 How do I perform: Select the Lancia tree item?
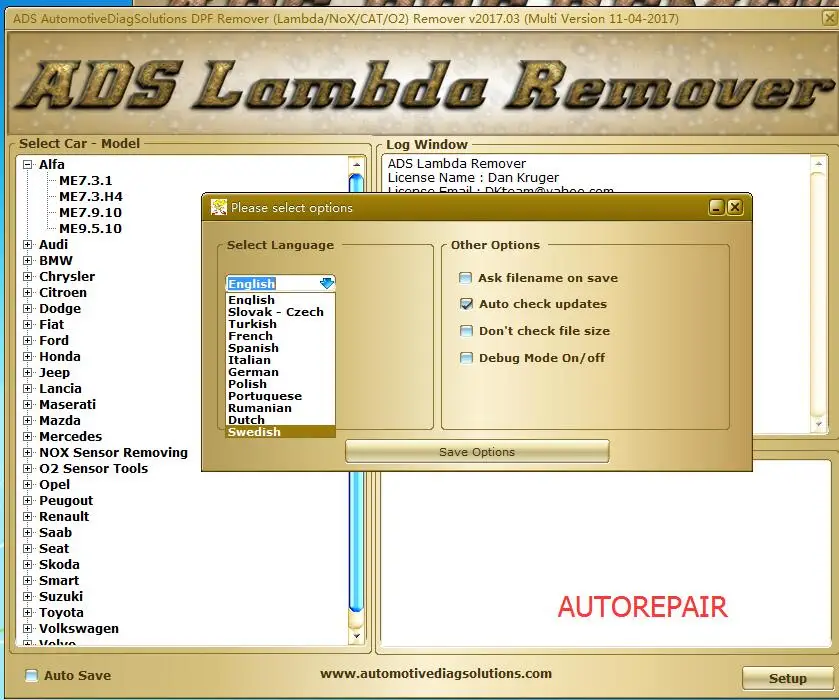click(60, 389)
